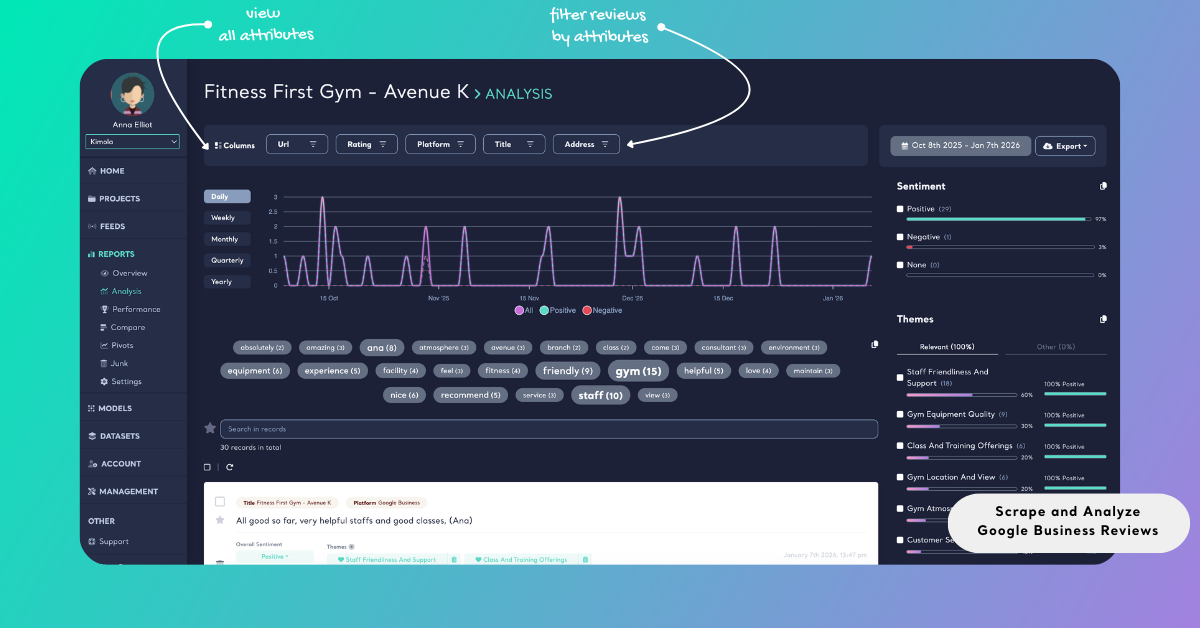Star the 'All good so far' review

pos(220,520)
